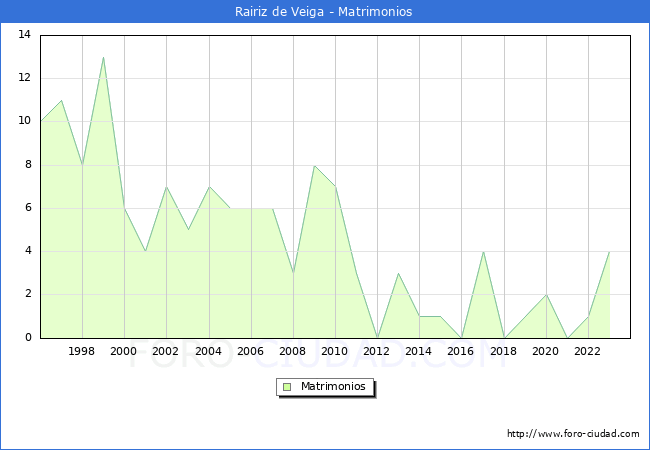
Task: Click the green Matrimonios legend swatch
Action: 287,387
